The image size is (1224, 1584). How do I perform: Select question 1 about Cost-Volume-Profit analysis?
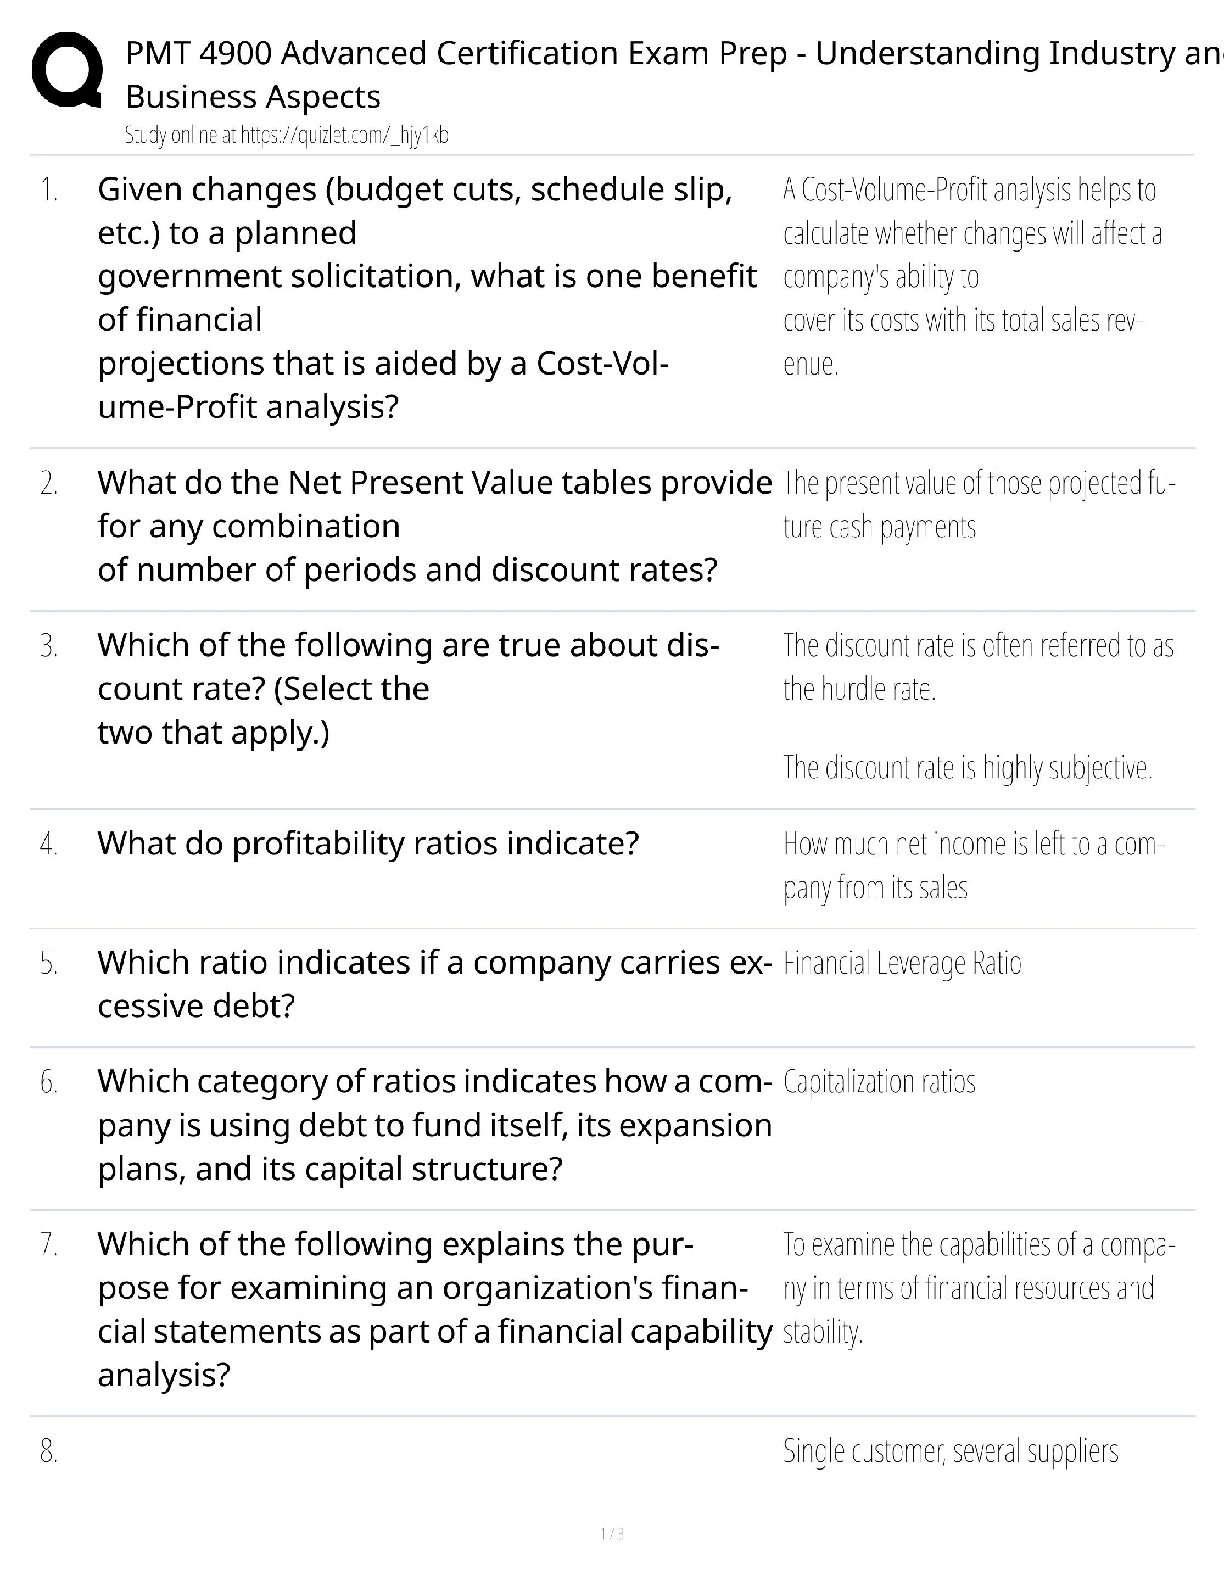coord(427,298)
